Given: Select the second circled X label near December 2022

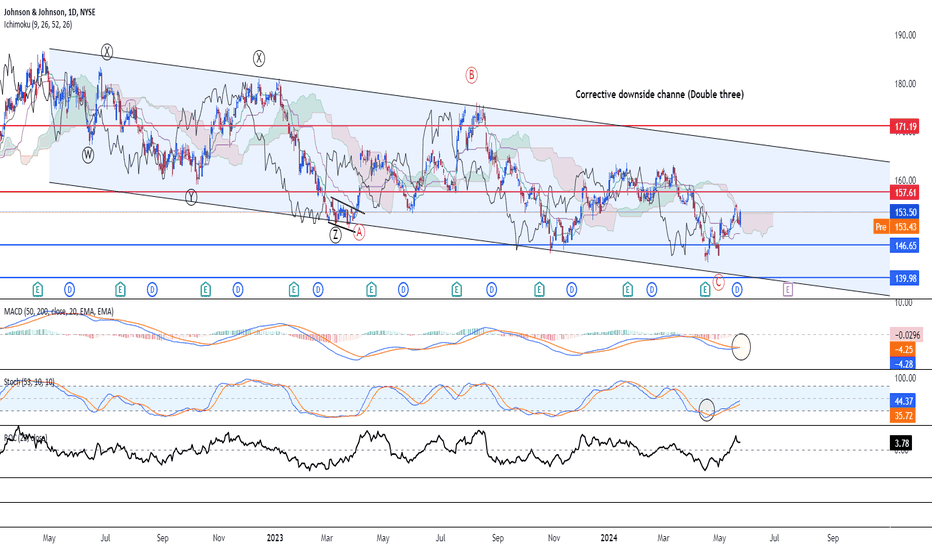Looking at the screenshot, I should (259, 58).
